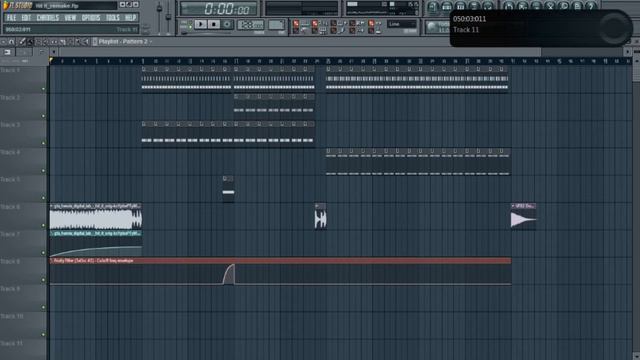This screenshot has height=360, width=640.
Task: Open the EDIT menu
Action: click(x=26, y=18)
